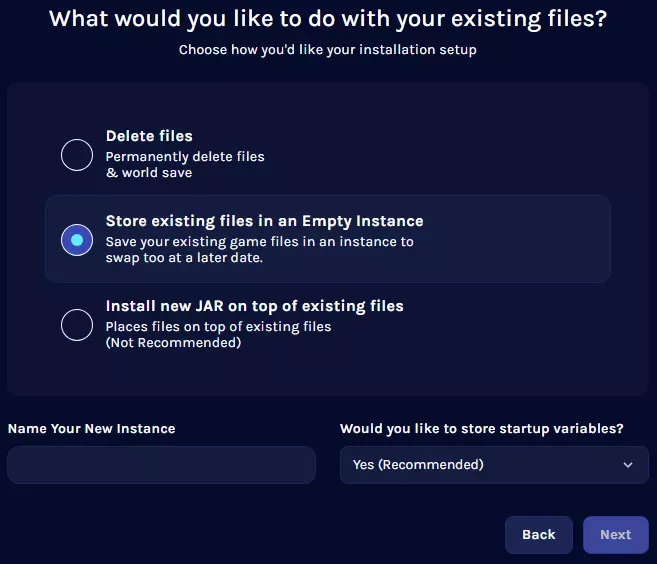Click the "Delete files" option title
Image resolution: width=657 pixels, height=564 pixels.
point(149,136)
